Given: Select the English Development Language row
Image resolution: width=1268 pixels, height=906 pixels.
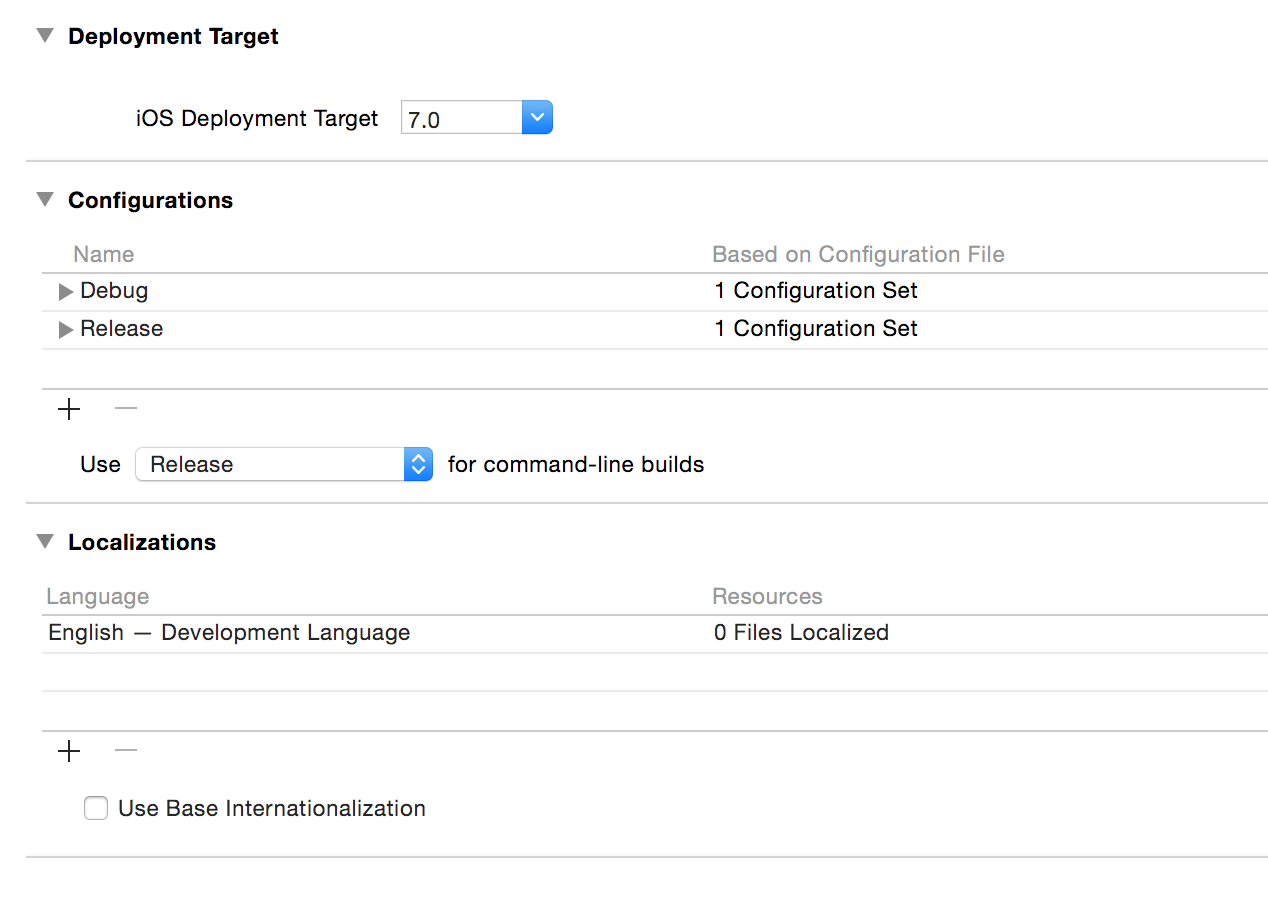Looking at the screenshot, I should [x=229, y=633].
